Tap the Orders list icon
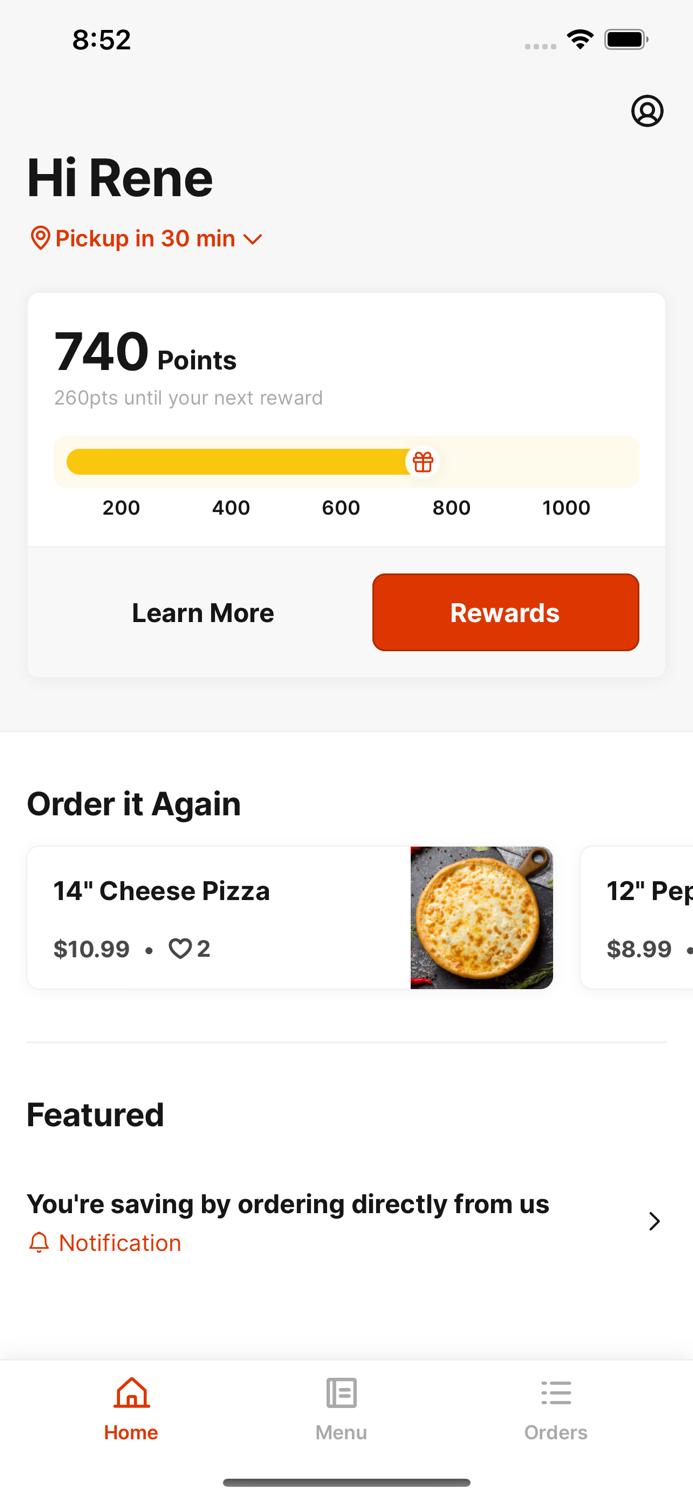 click(556, 1391)
